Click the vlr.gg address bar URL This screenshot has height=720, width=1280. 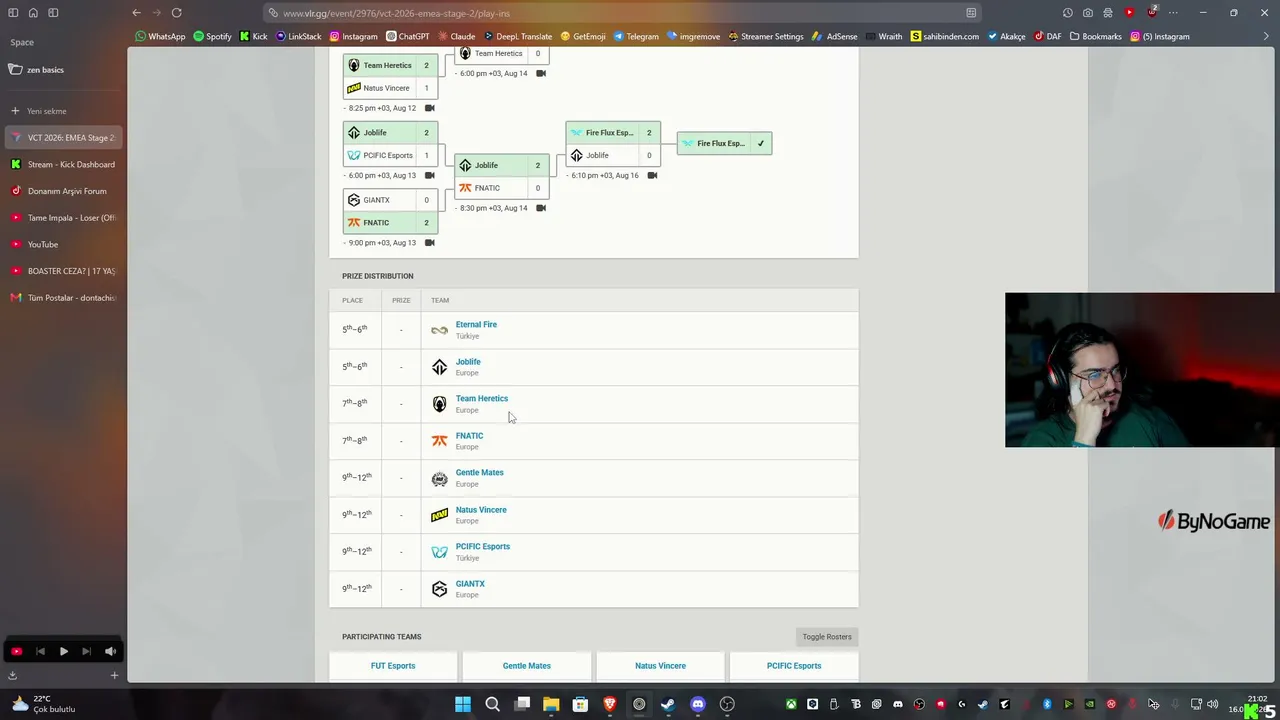[396, 13]
